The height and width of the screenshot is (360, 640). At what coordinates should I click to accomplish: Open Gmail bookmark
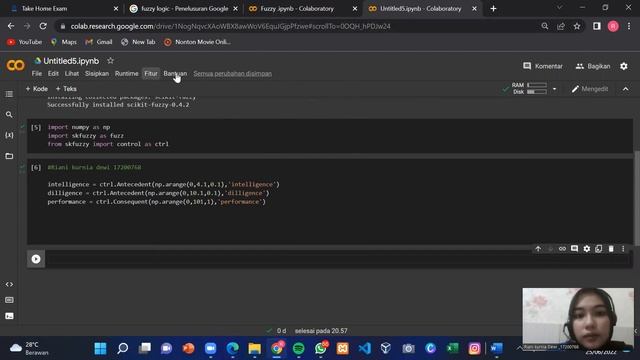(x=99, y=42)
